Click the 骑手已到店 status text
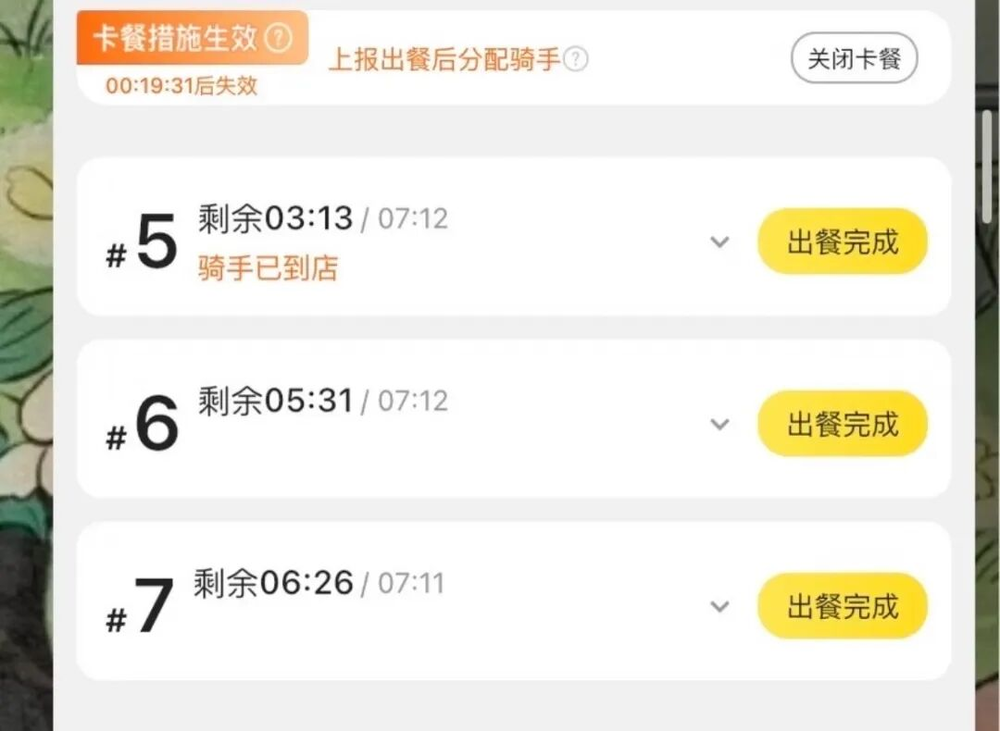1000x731 pixels. [268, 268]
